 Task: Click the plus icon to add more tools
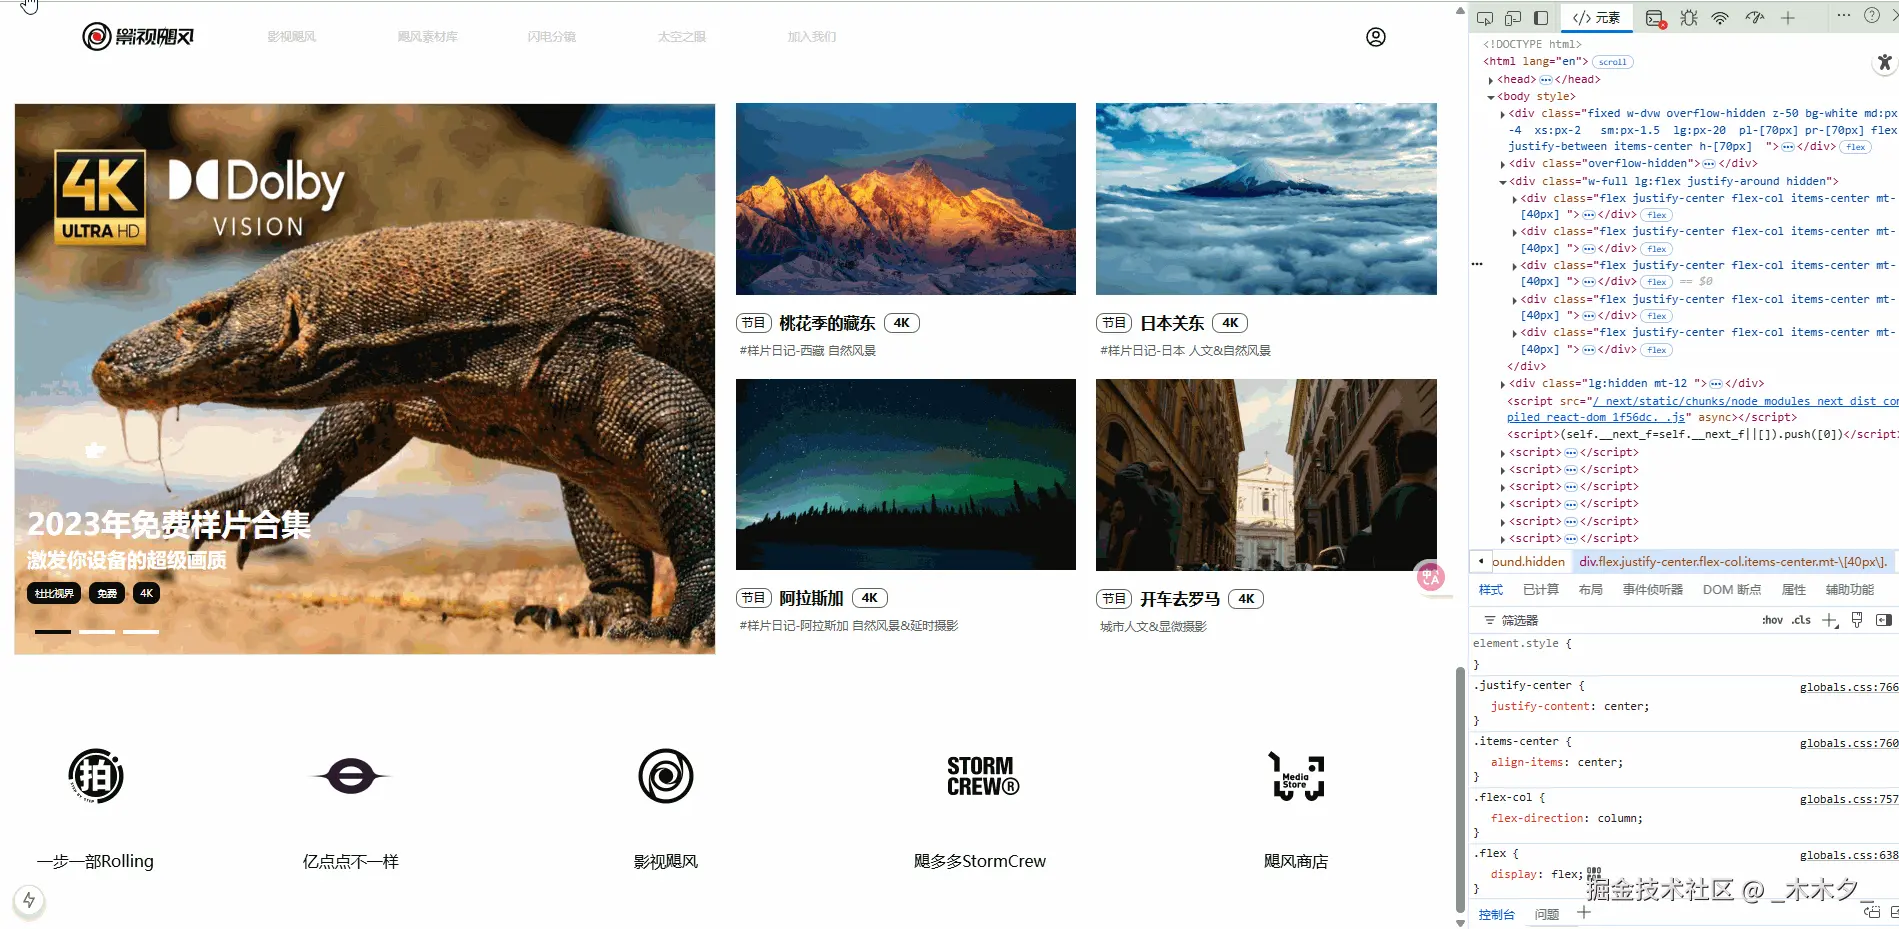(1788, 18)
